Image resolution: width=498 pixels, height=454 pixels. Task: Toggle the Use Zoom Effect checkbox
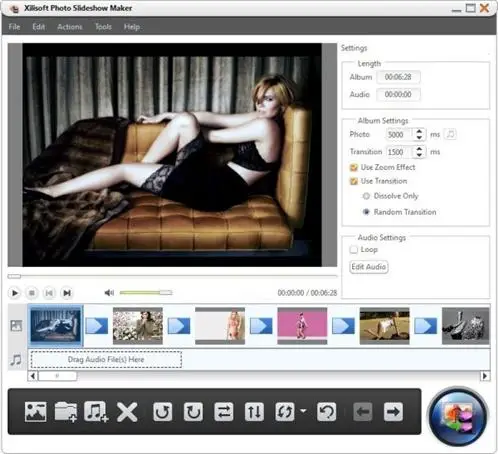click(353, 167)
